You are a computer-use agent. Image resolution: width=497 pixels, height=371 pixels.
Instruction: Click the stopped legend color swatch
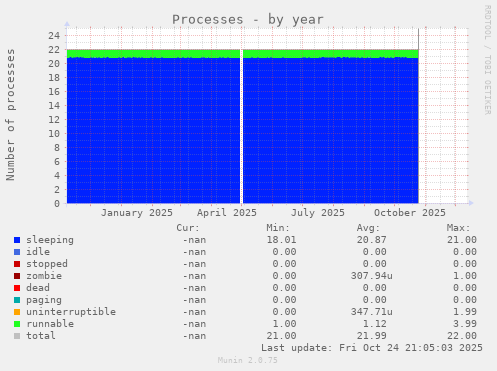click(x=17, y=264)
